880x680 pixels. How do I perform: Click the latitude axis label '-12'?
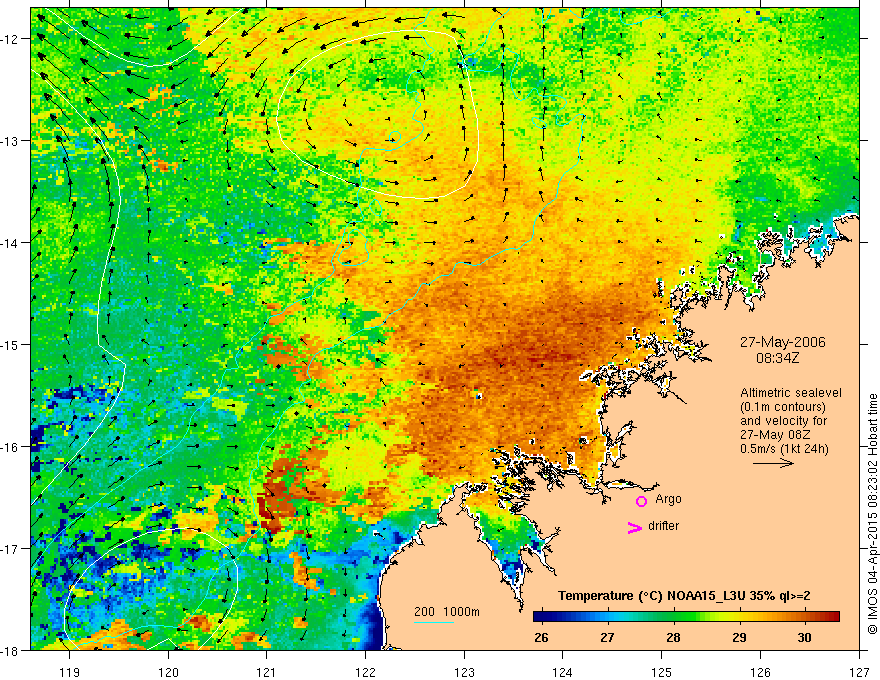(x=10, y=39)
